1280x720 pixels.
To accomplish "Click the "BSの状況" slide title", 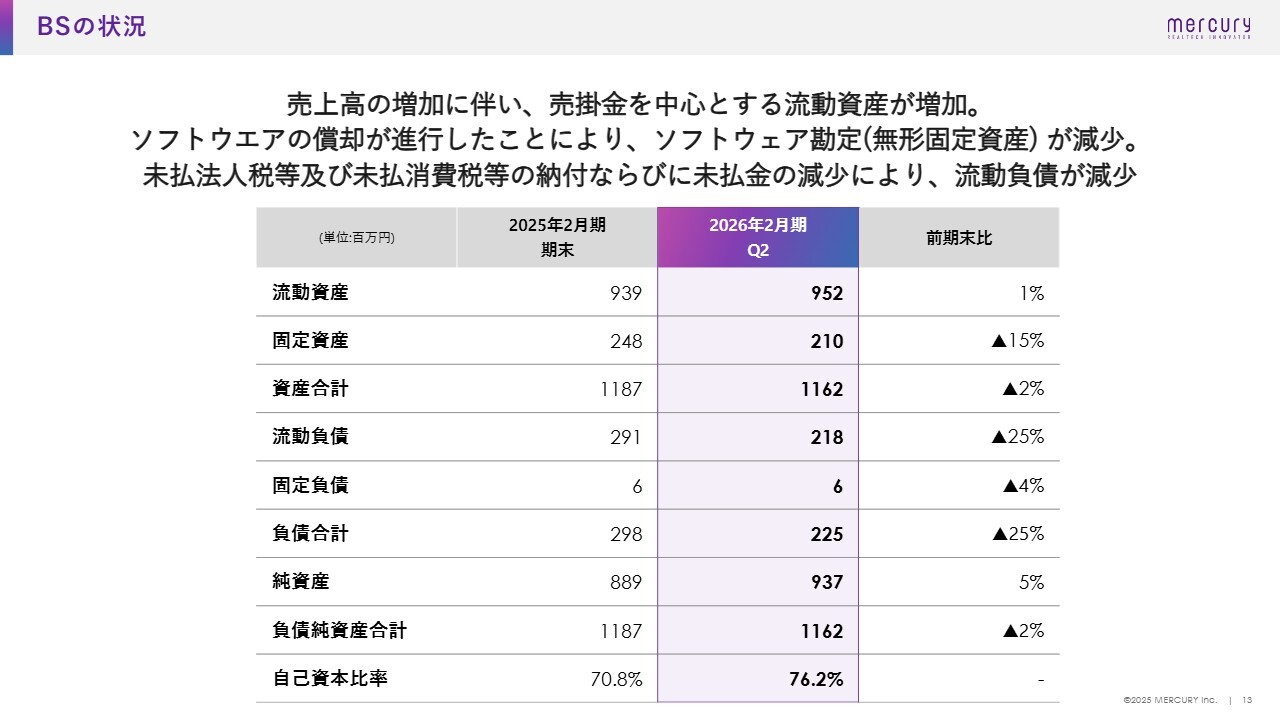I will (x=91, y=27).
